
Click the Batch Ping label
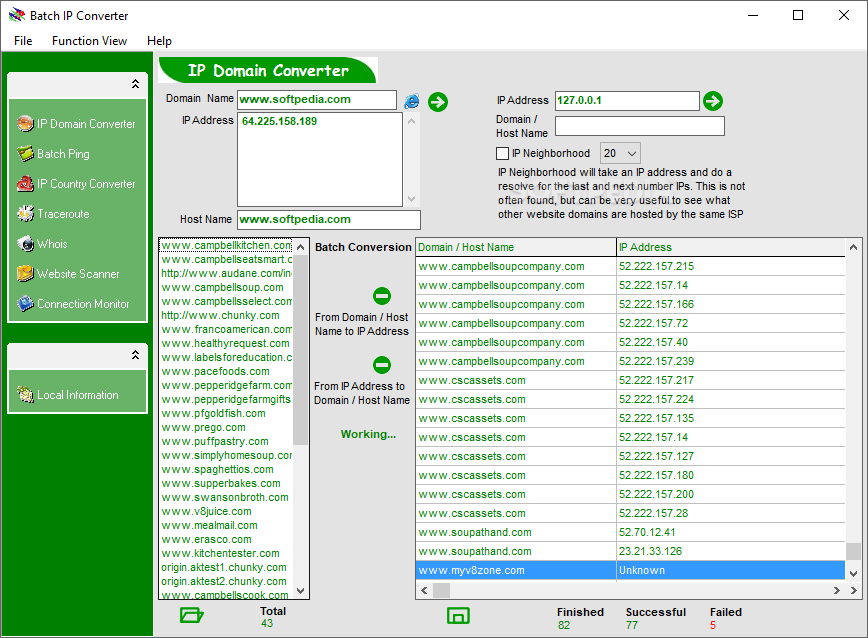pos(63,154)
